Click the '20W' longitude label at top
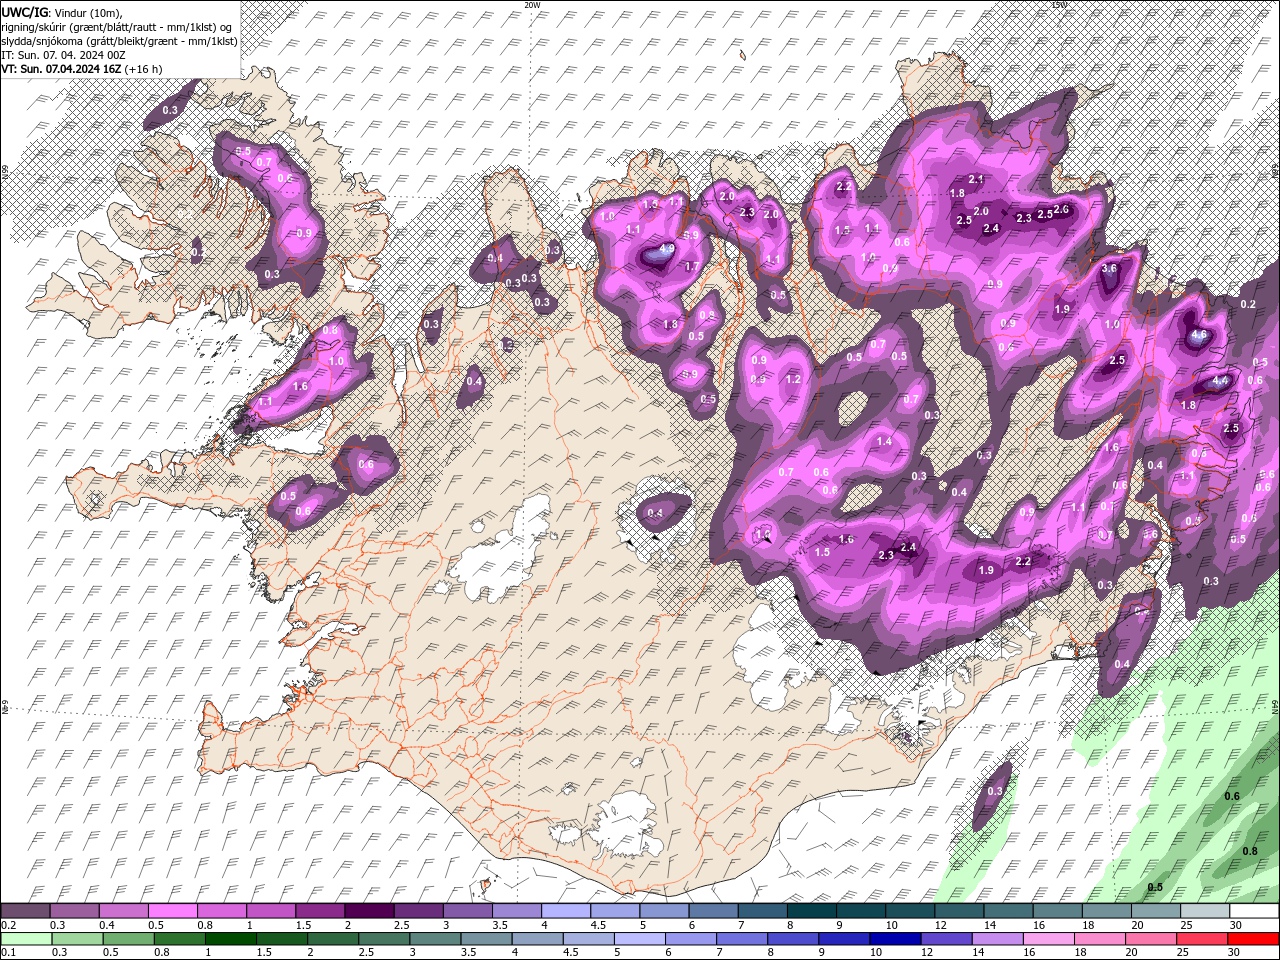Viewport: 1280px width, 960px height. coord(532,4)
